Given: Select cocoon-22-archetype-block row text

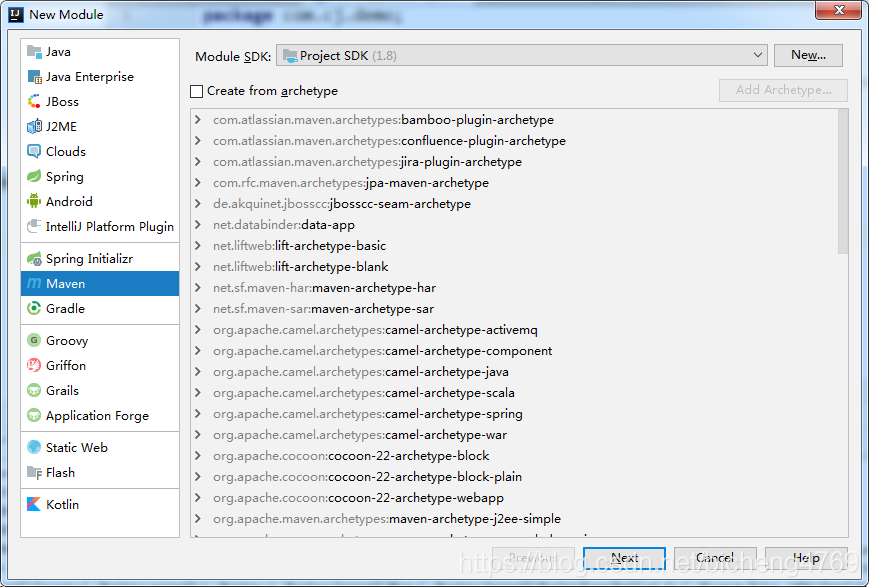Looking at the screenshot, I should click(x=351, y=456).
